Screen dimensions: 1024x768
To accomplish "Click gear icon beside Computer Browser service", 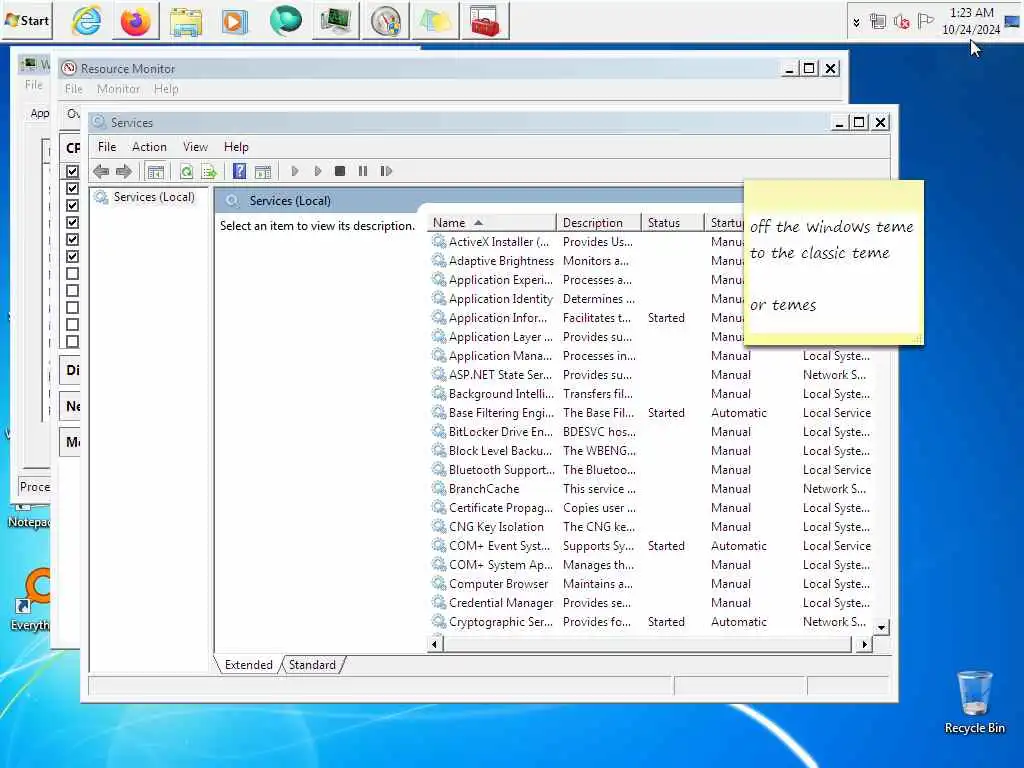I will (439, 584).
